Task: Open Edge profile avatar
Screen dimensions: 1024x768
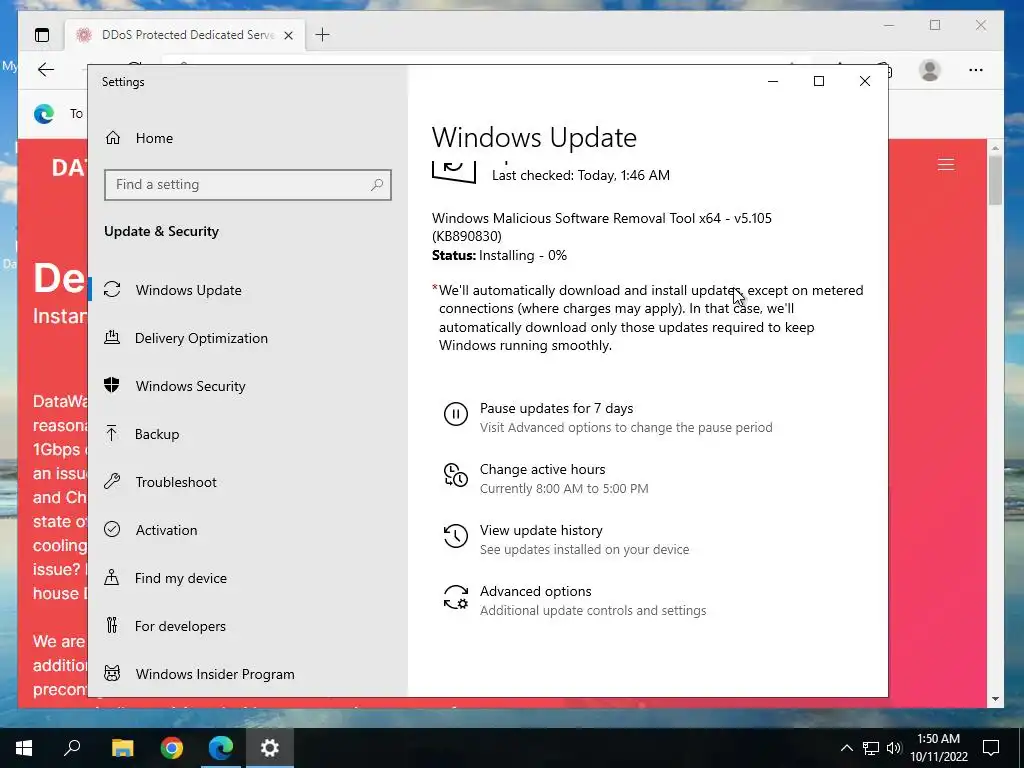Action: 929,70
